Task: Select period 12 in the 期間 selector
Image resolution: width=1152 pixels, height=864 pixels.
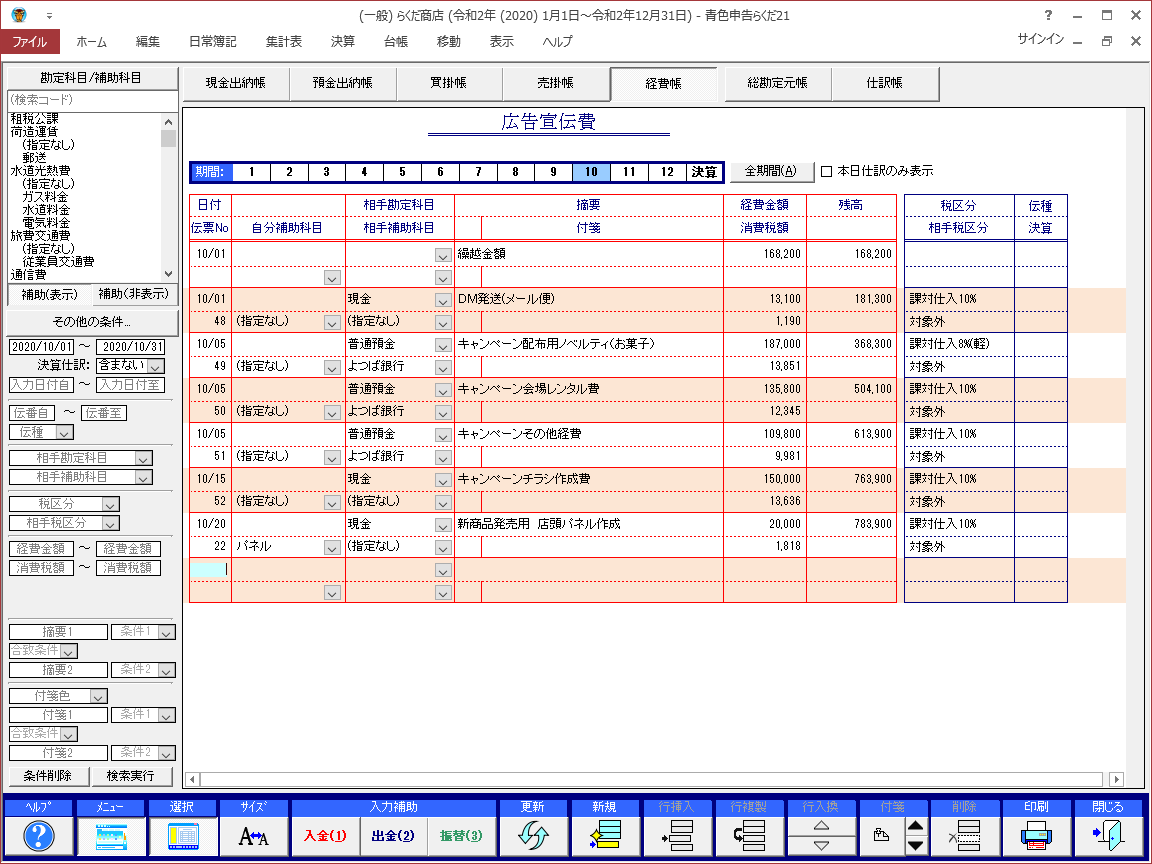Action: [667, 172]
